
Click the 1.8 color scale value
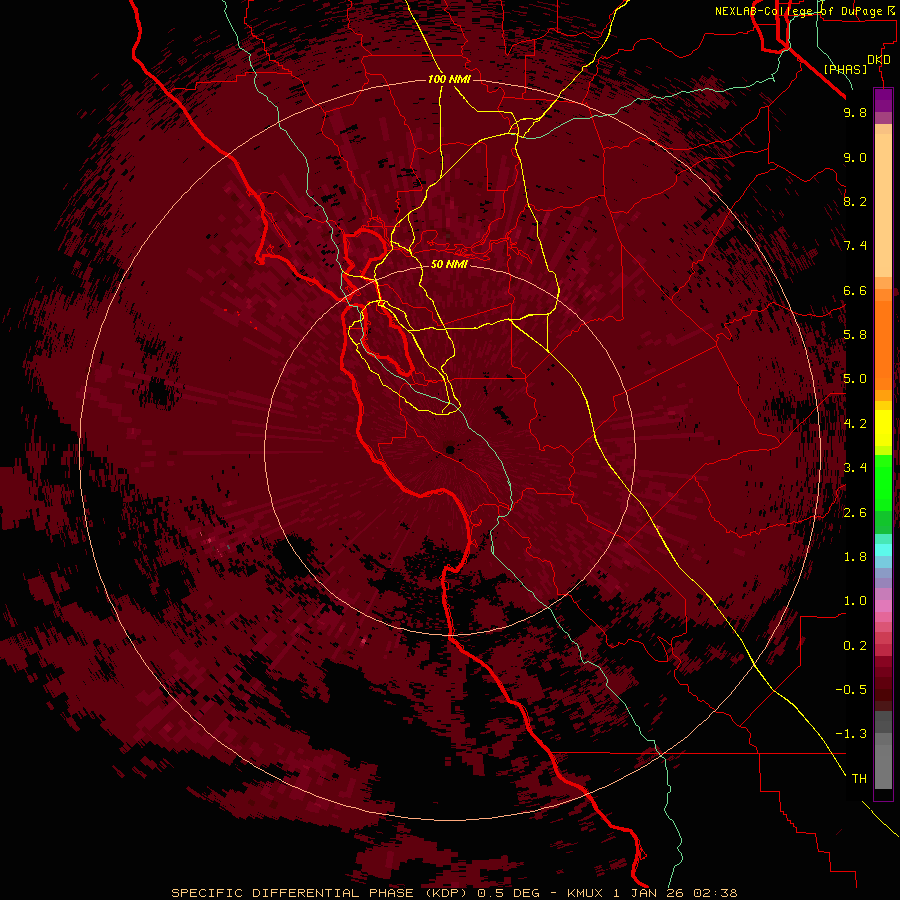[x=855, y=557]
